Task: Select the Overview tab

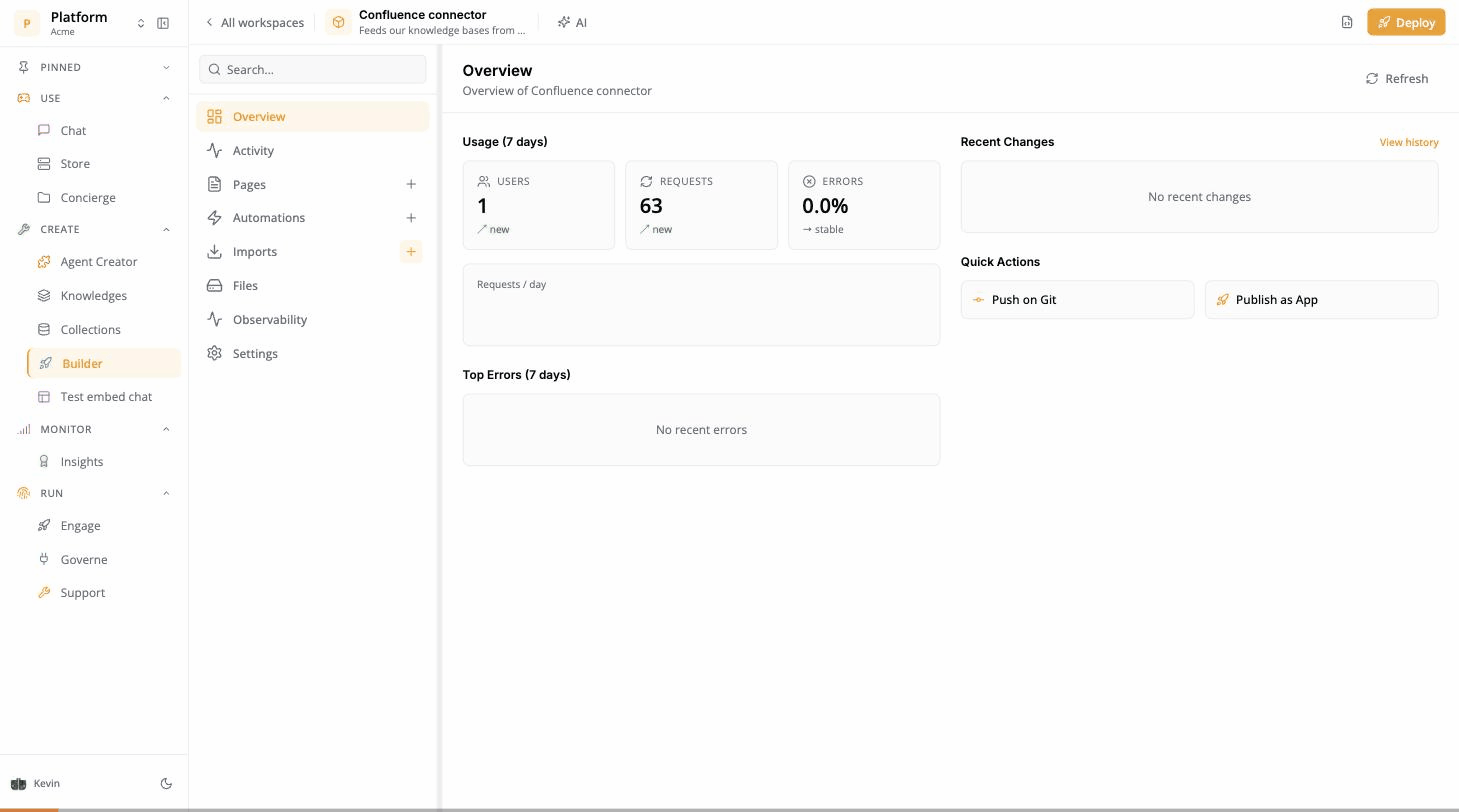Action: tap(313, 117)
